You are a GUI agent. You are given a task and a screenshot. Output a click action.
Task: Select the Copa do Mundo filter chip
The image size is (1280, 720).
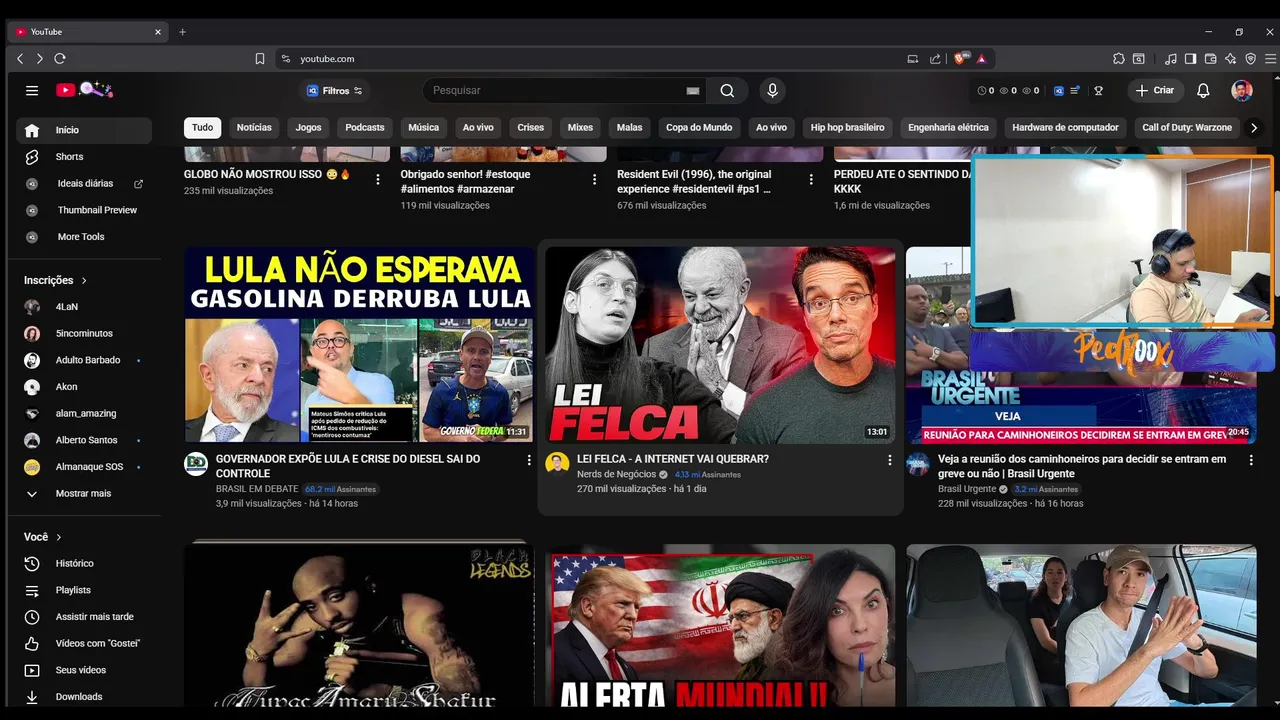pyautogui.click(x=699, y=128)
